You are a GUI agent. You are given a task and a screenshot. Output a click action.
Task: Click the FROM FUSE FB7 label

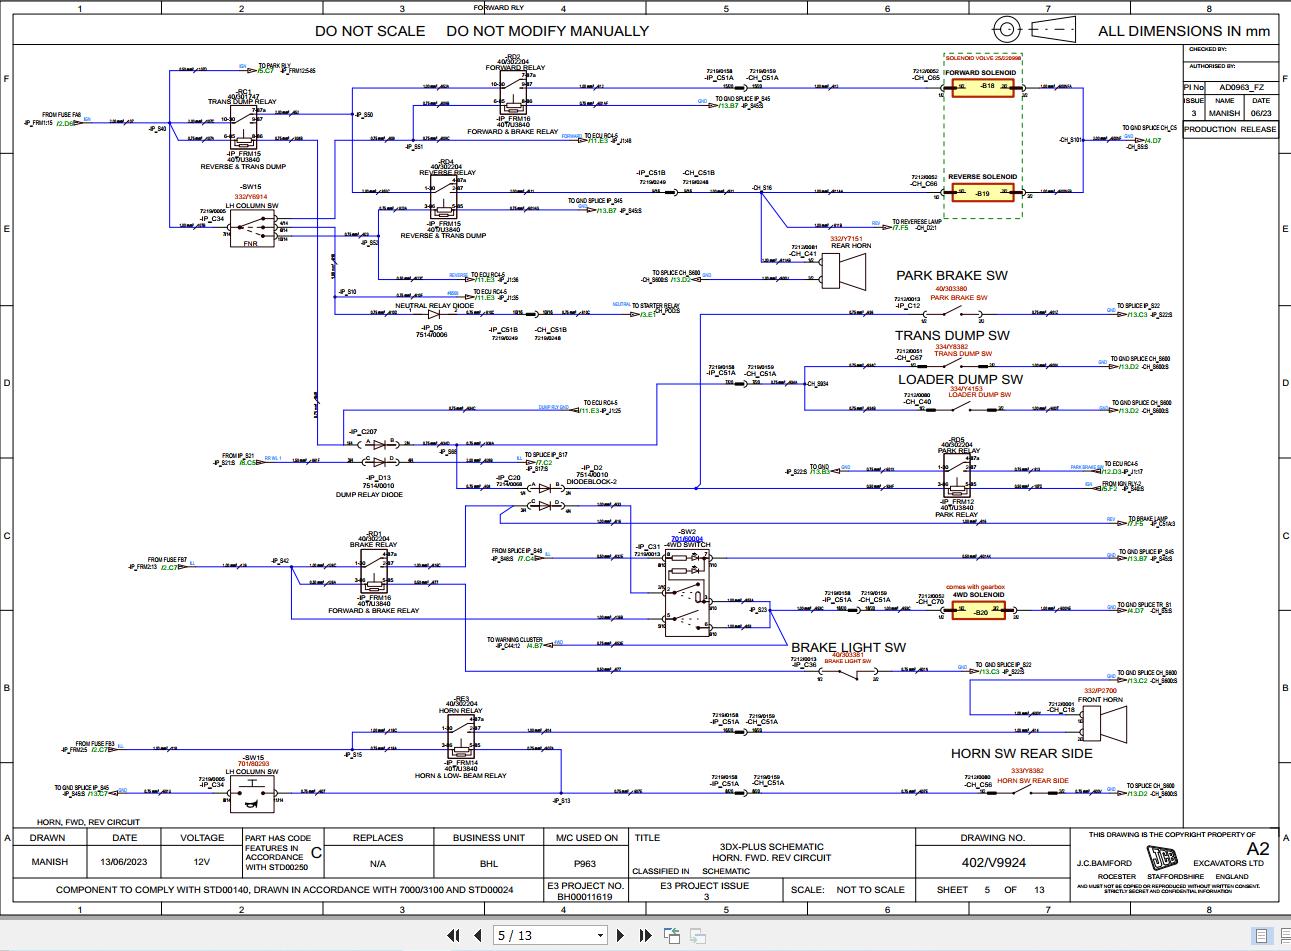[x=167, y=560]
